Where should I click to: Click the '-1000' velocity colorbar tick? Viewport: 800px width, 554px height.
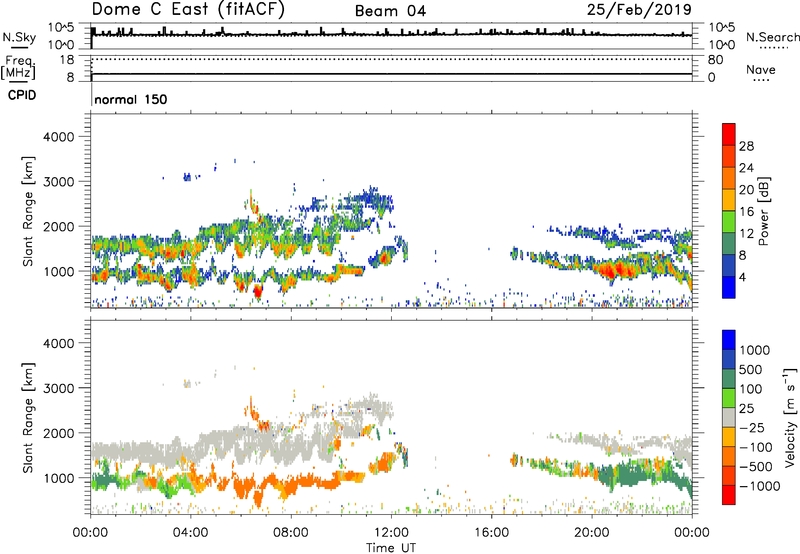(759, 486)
